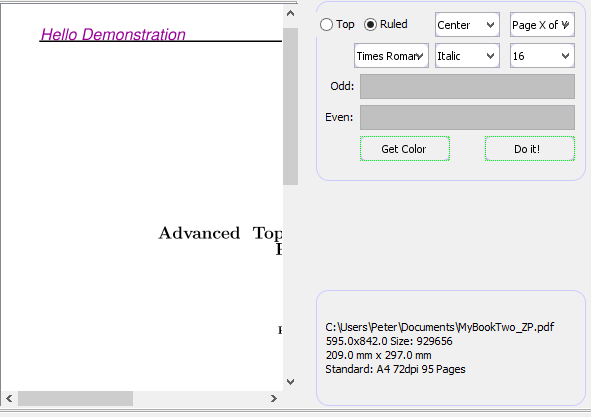Click the Odd header text field
591x417 pixels.
pos(467,86)
